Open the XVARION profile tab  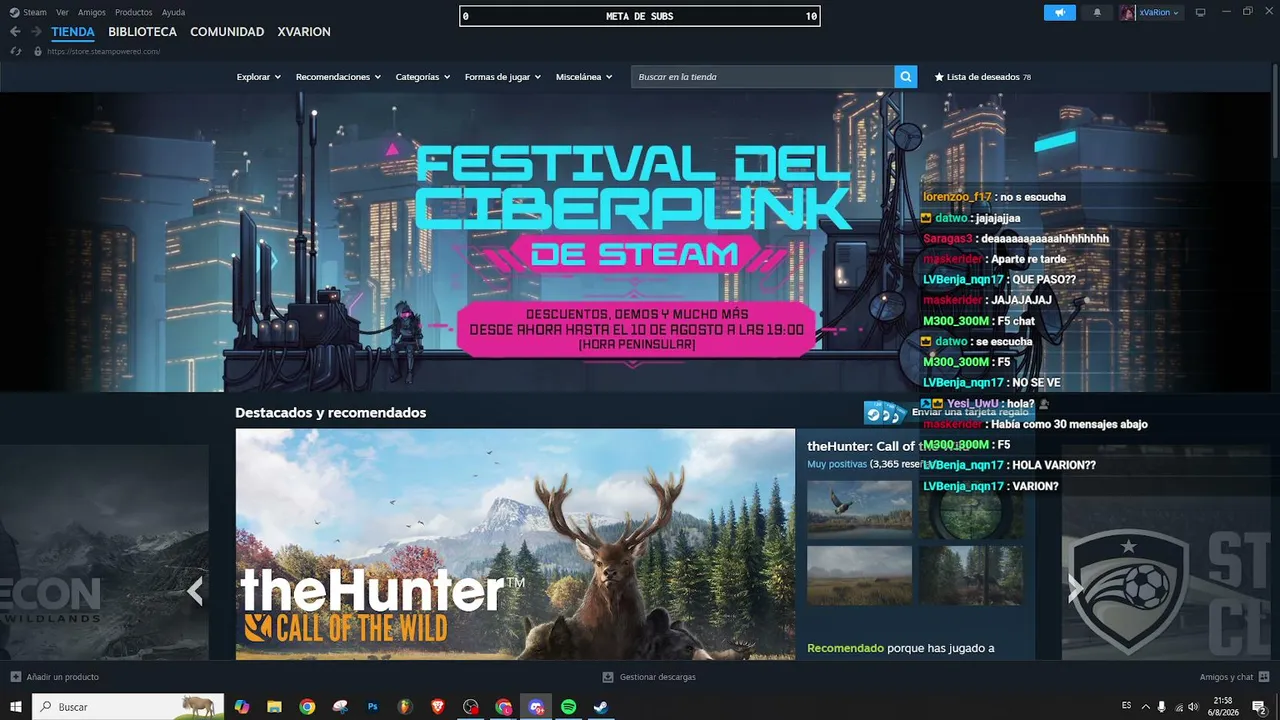(304, 32)
